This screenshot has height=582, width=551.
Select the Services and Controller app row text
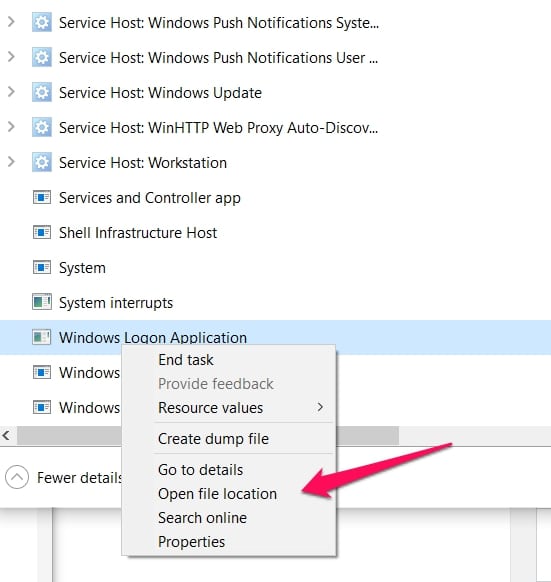pos(150,198)
